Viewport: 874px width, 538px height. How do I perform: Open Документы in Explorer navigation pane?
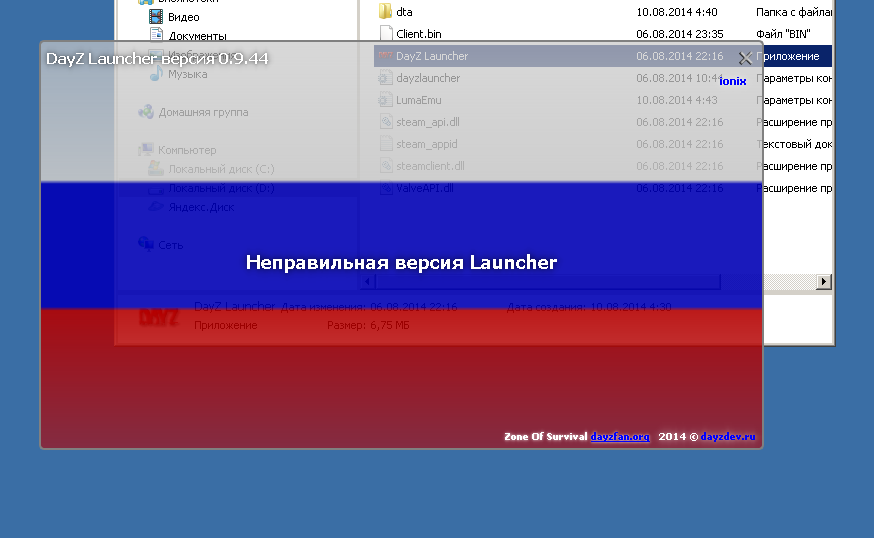[197, 36]
